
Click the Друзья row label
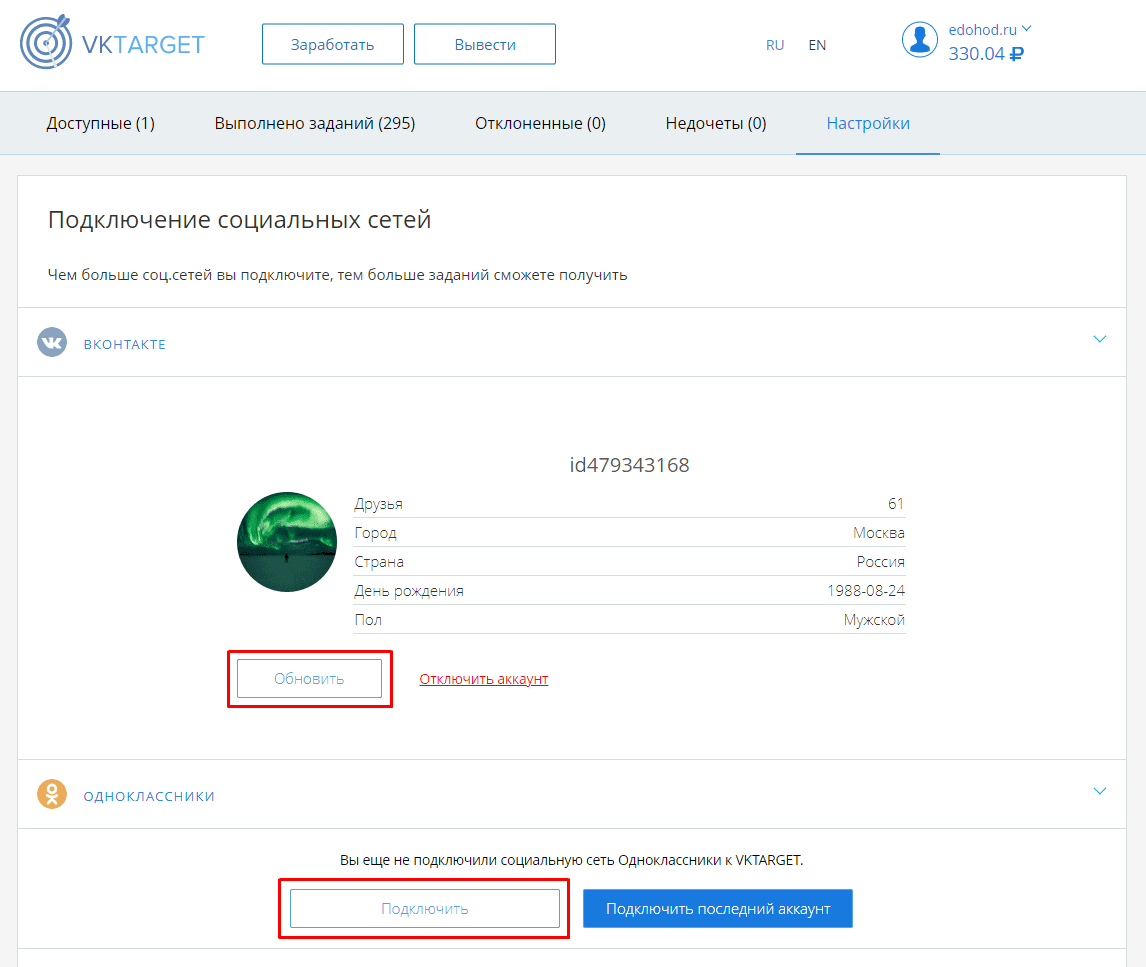pos(379,504)
